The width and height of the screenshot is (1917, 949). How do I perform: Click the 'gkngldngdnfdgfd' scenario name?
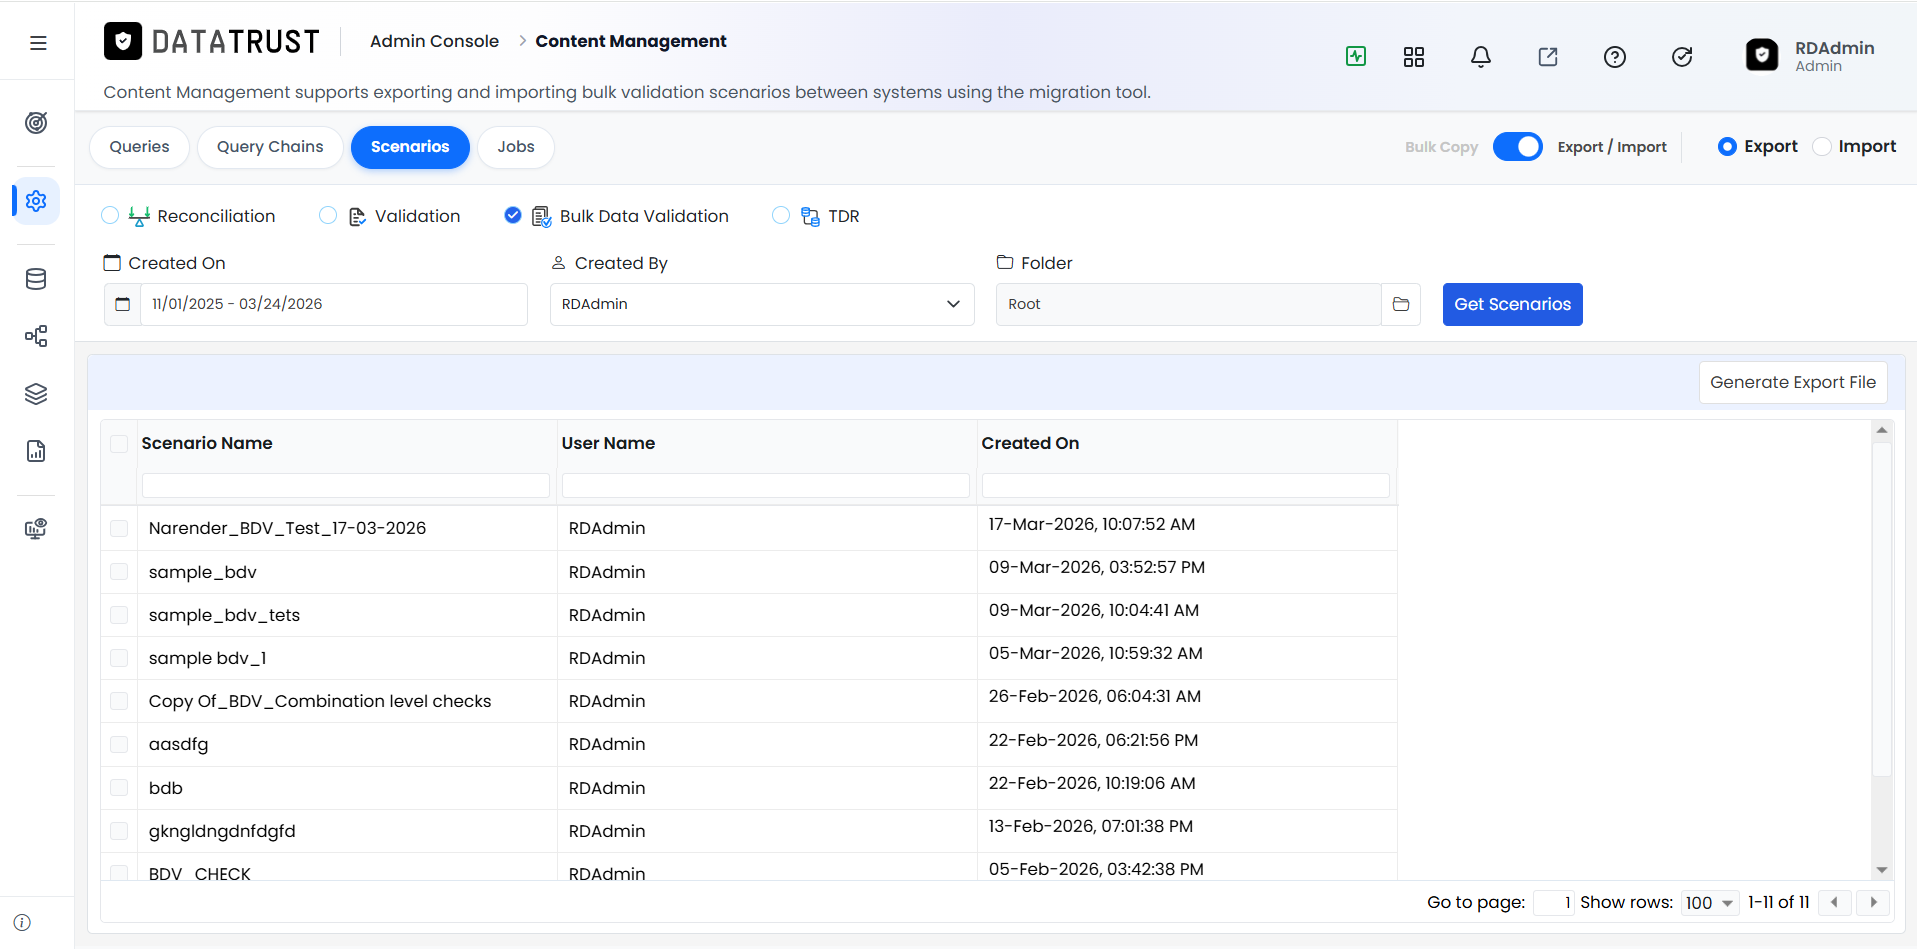tap(222, 831)
